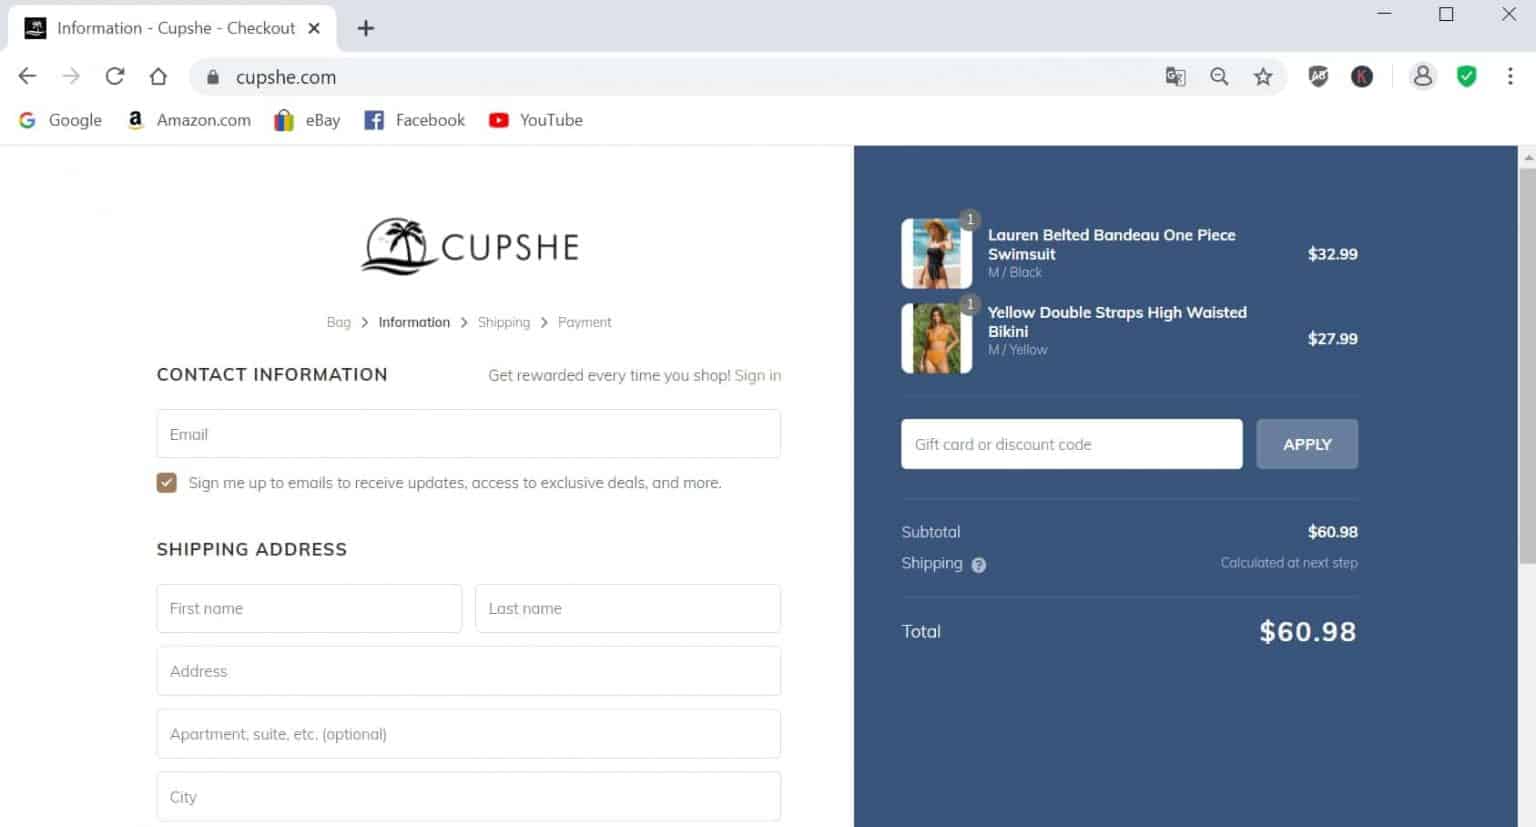Open the YouTube bookmark
1536x827 pixels.
535,120
